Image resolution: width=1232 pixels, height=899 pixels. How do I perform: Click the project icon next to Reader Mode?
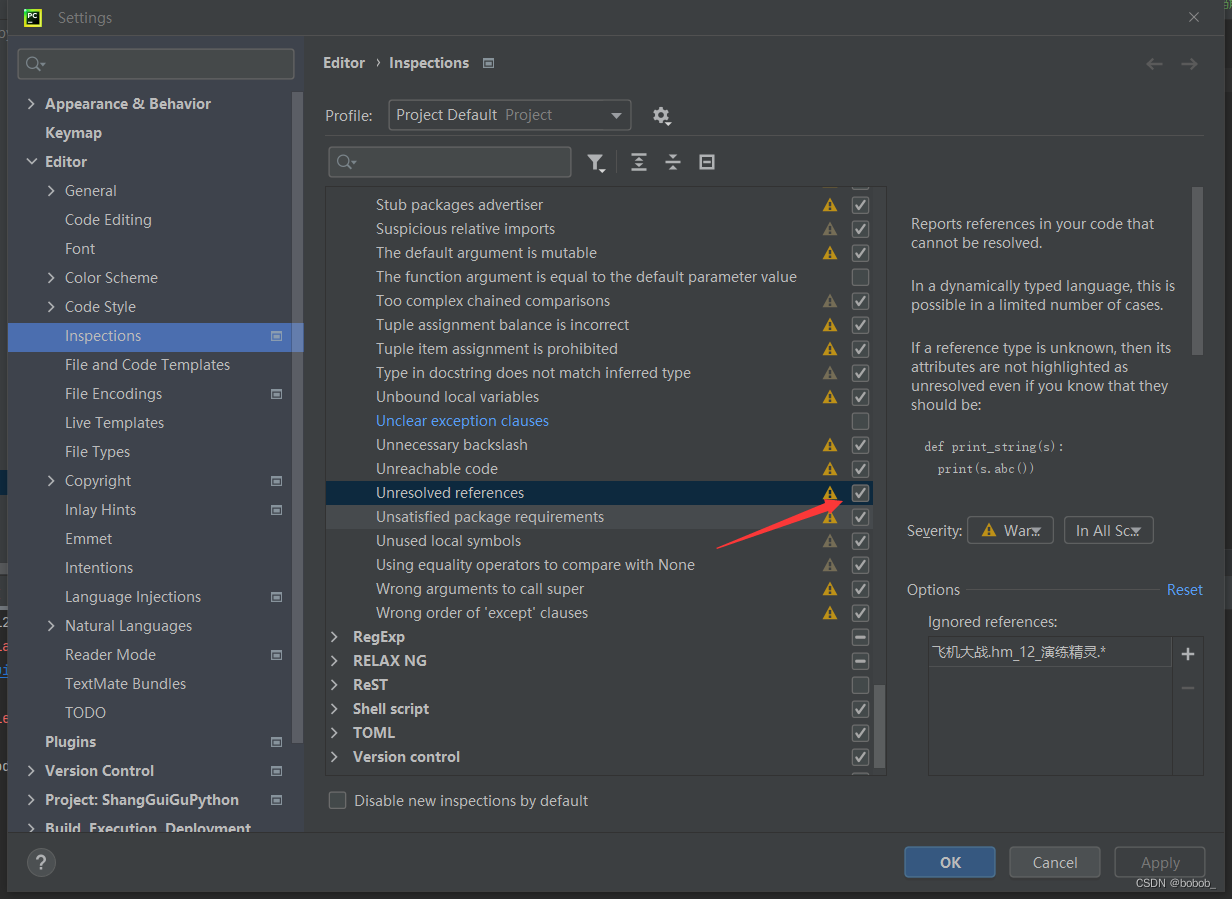point(277,655)
